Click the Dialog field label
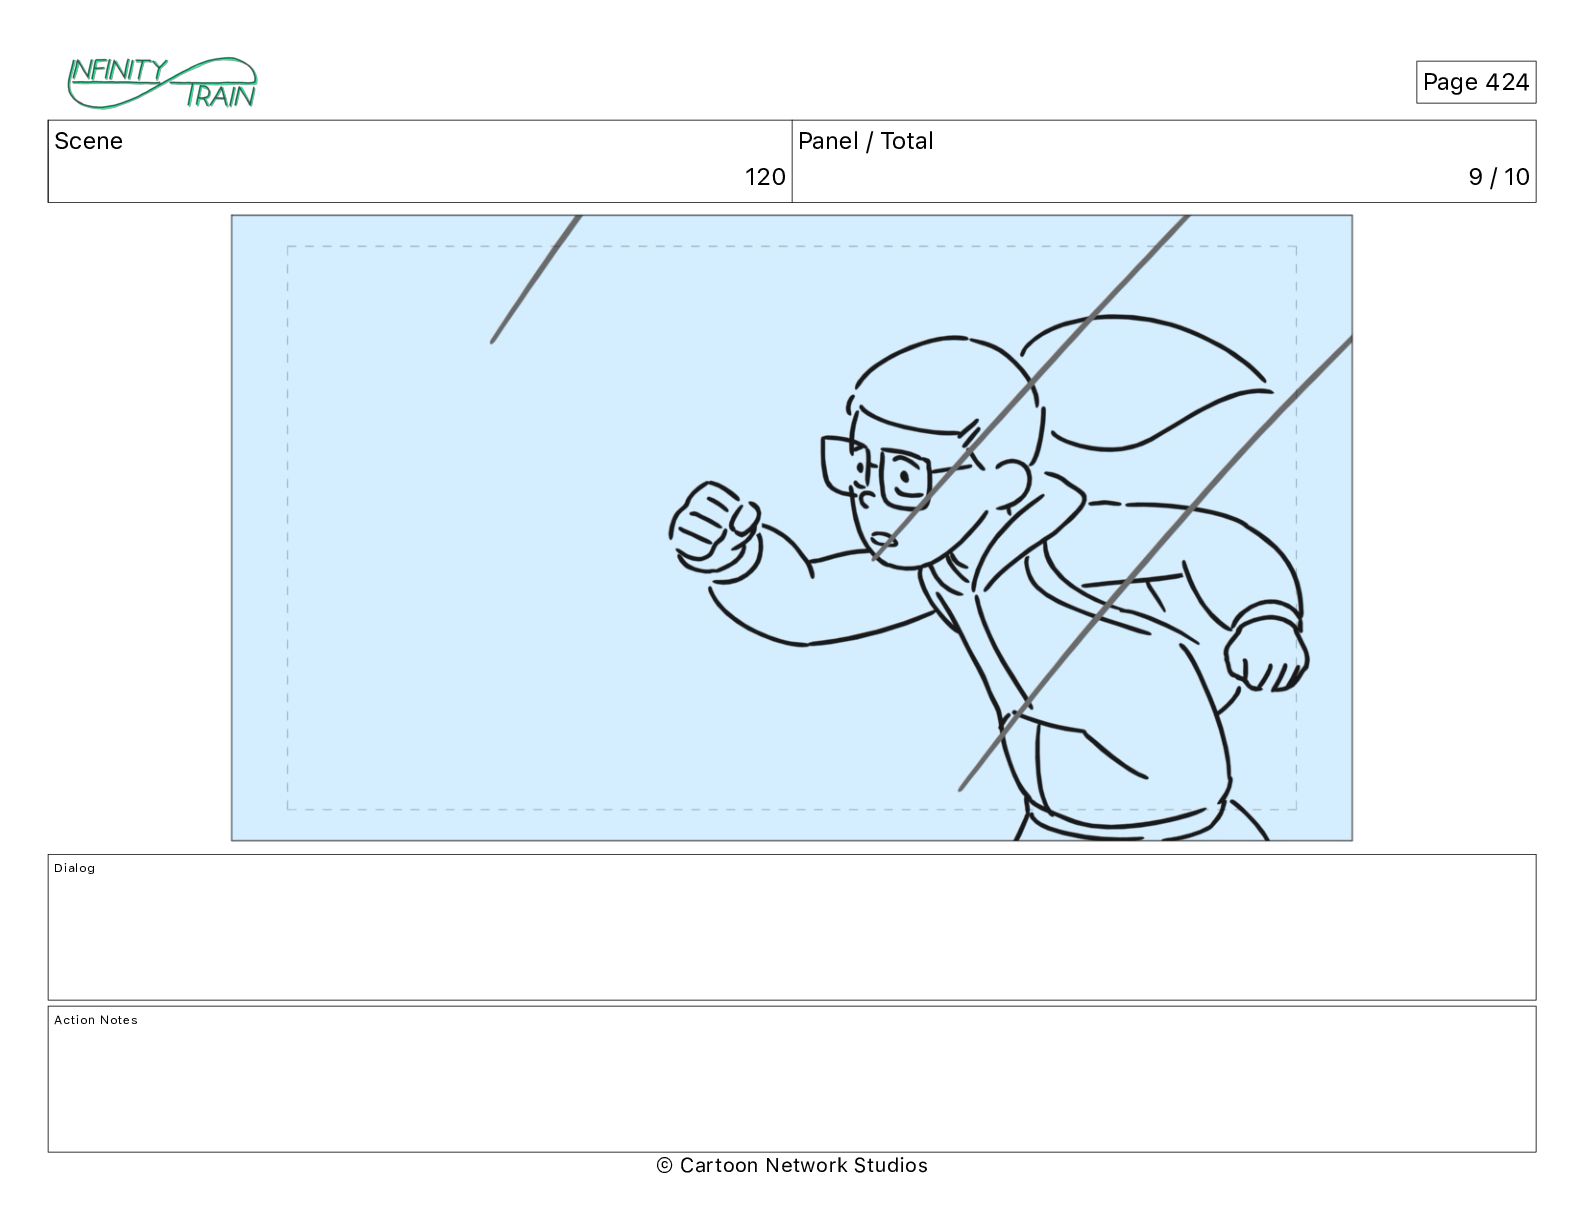 pyautogui.click(x=75, y=868)
